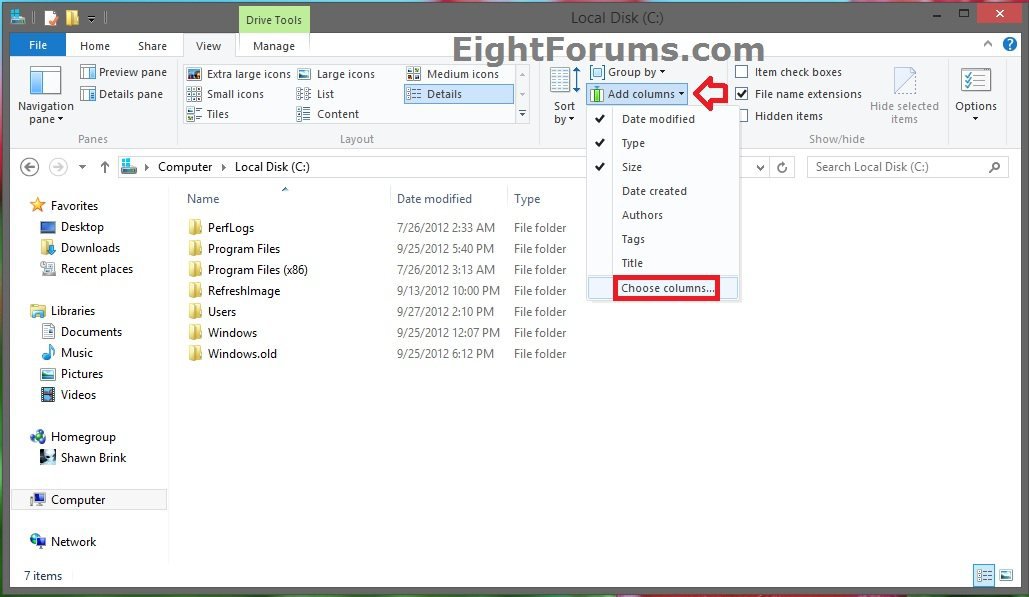Click the Help question mark icon
This screenshot has height=597, width=1029.
click(1011, 45)
